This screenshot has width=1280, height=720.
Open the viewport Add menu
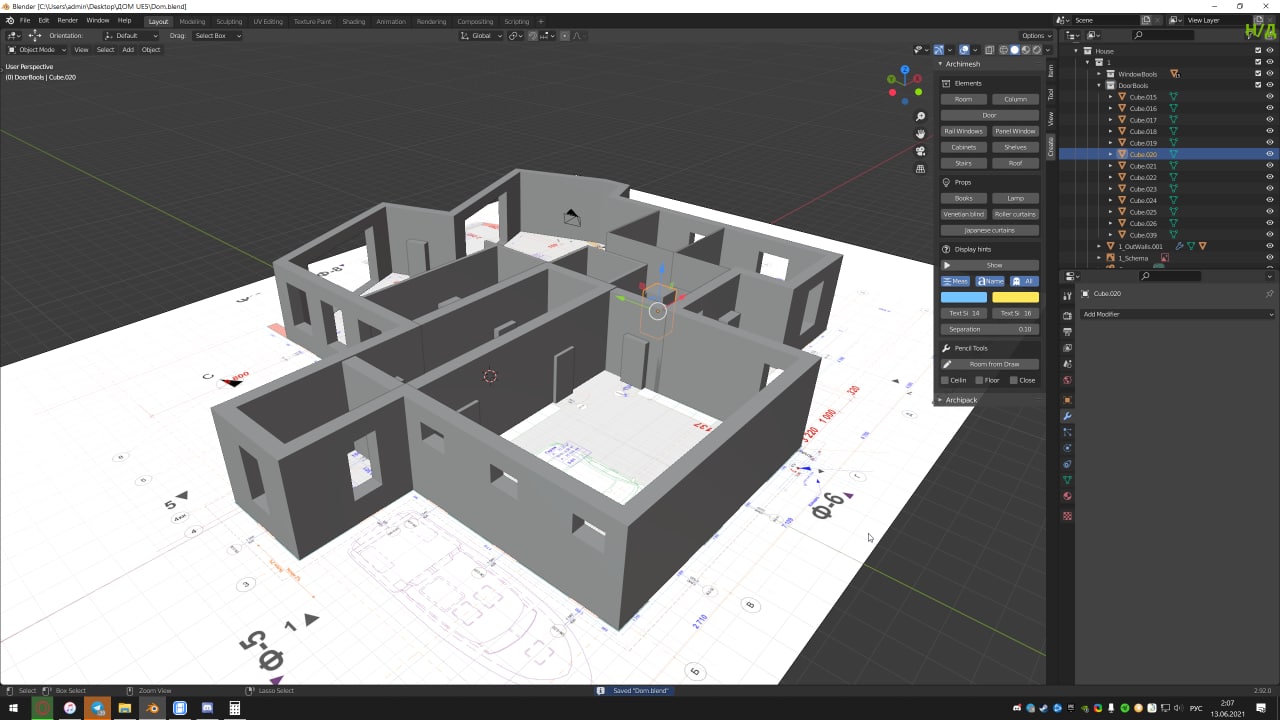point(128,50)
